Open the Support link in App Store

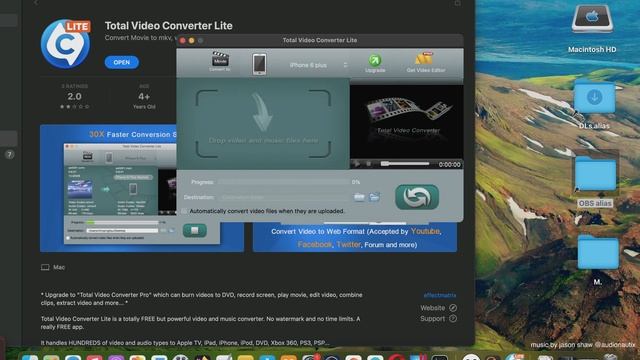pyautogui.click(x=438, y=318)
